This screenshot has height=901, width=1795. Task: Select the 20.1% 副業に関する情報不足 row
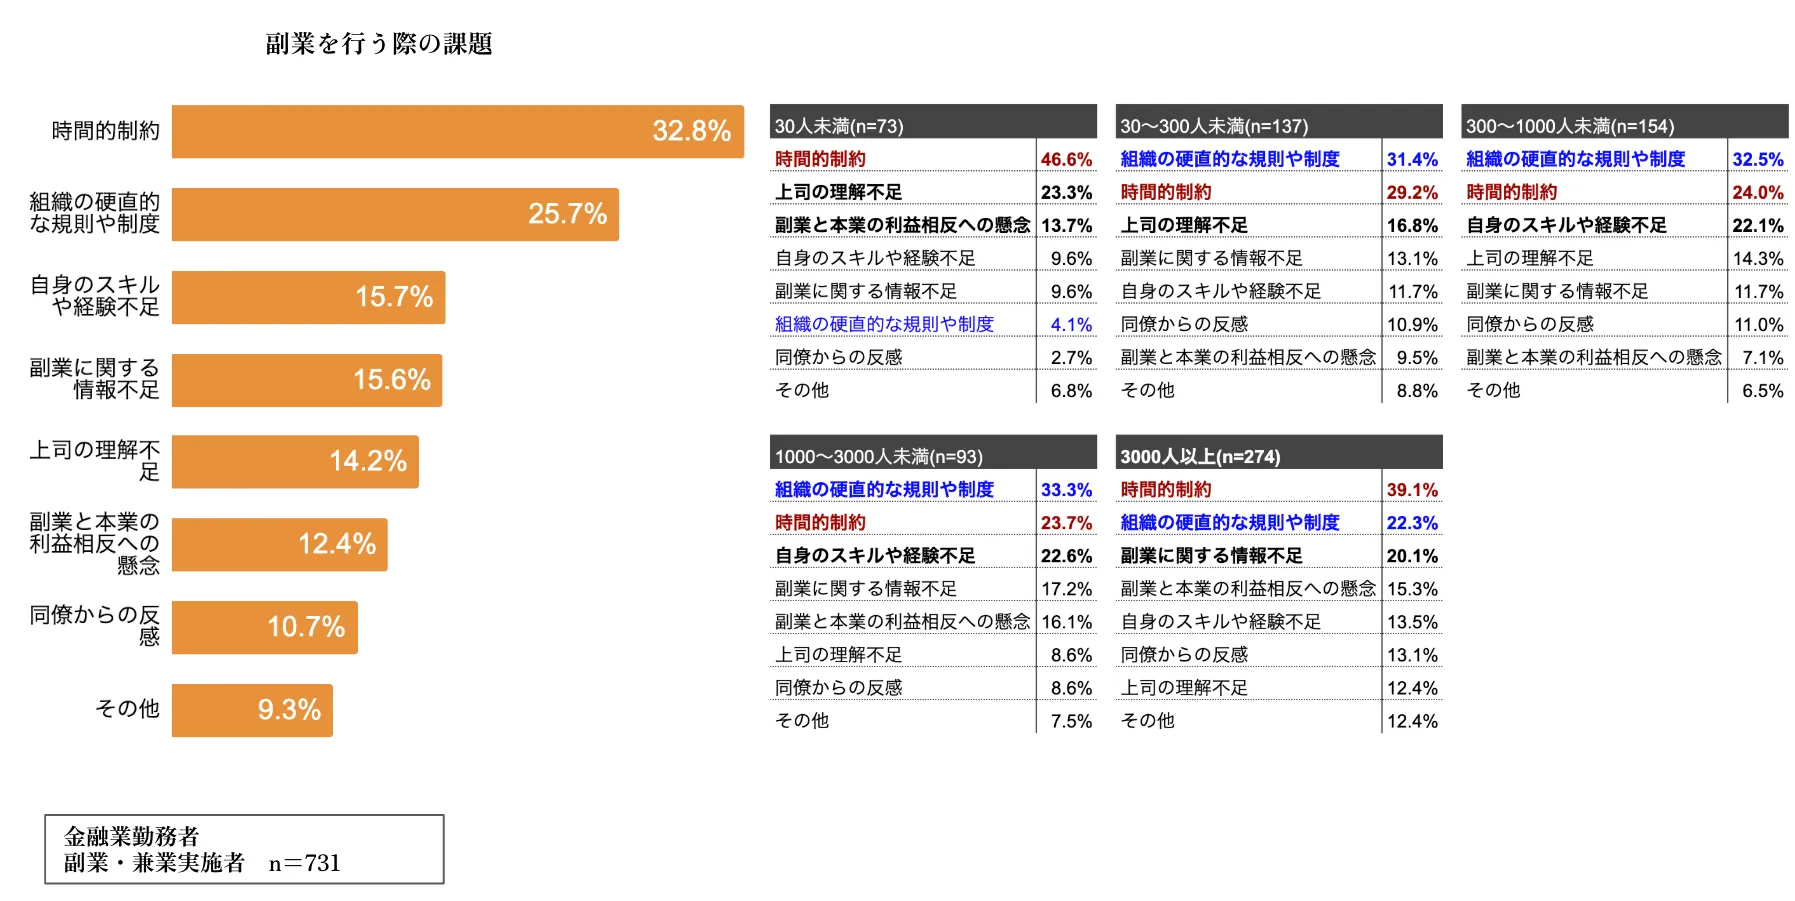click(x=1278, y=555)
